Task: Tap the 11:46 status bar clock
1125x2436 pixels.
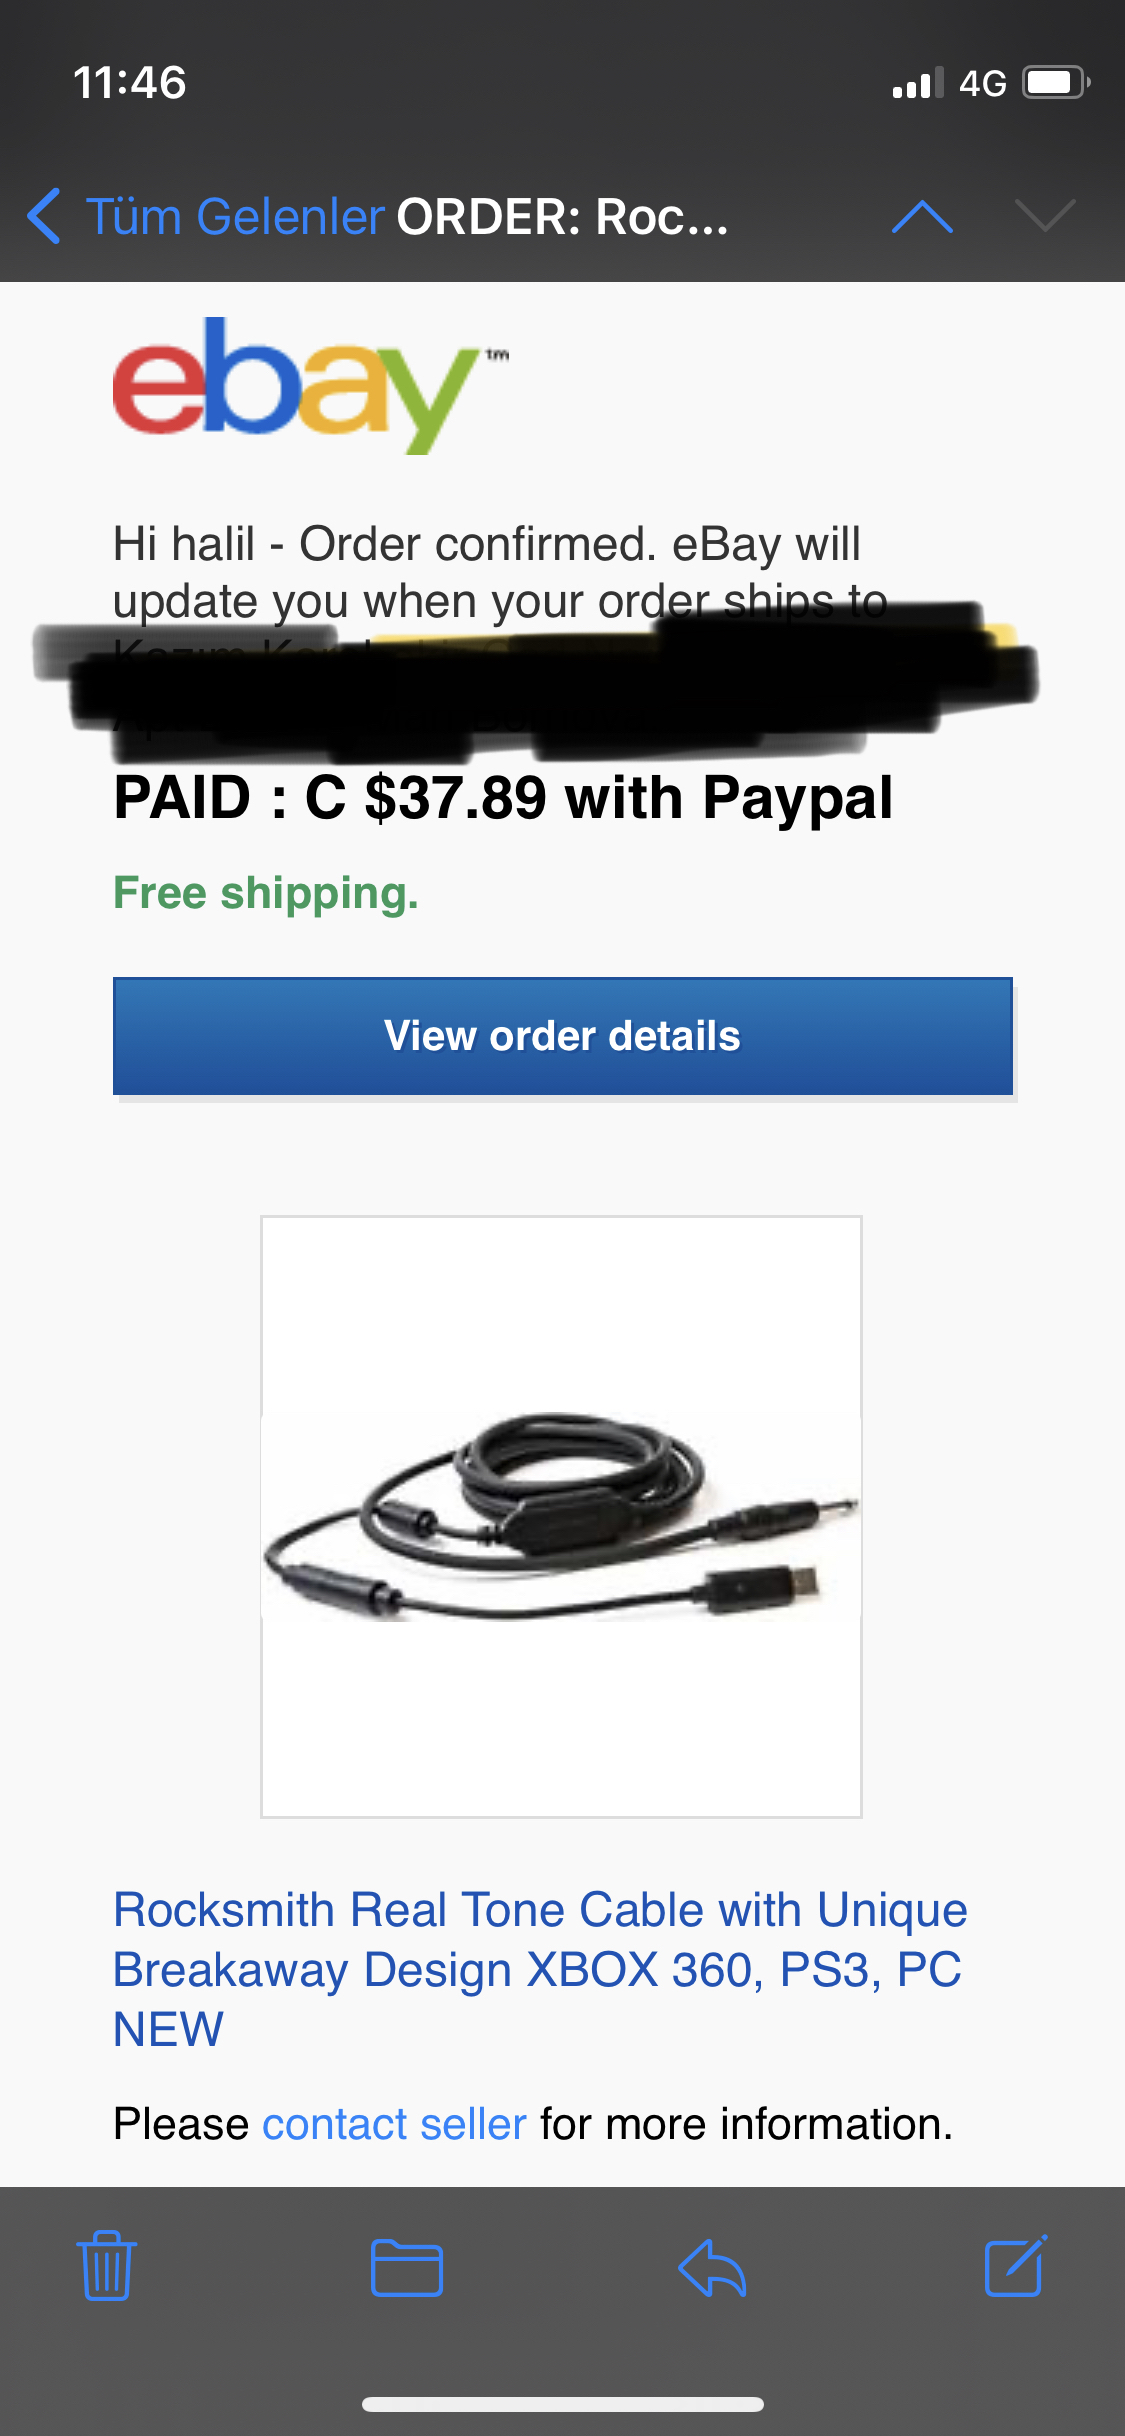Action: 130,82
